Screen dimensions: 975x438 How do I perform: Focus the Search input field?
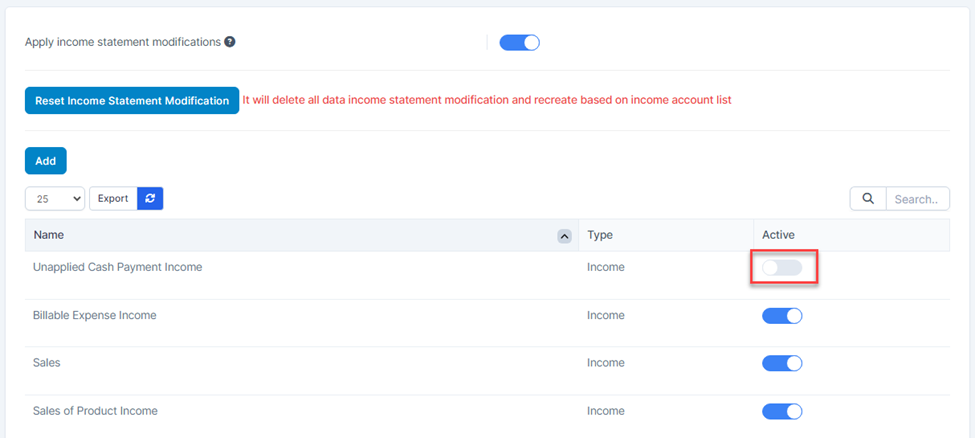pyautogui.click(x=917, y=199)
